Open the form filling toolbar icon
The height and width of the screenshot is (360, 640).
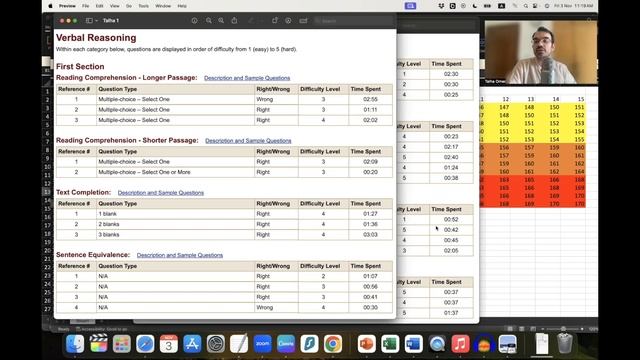[303, 20]
